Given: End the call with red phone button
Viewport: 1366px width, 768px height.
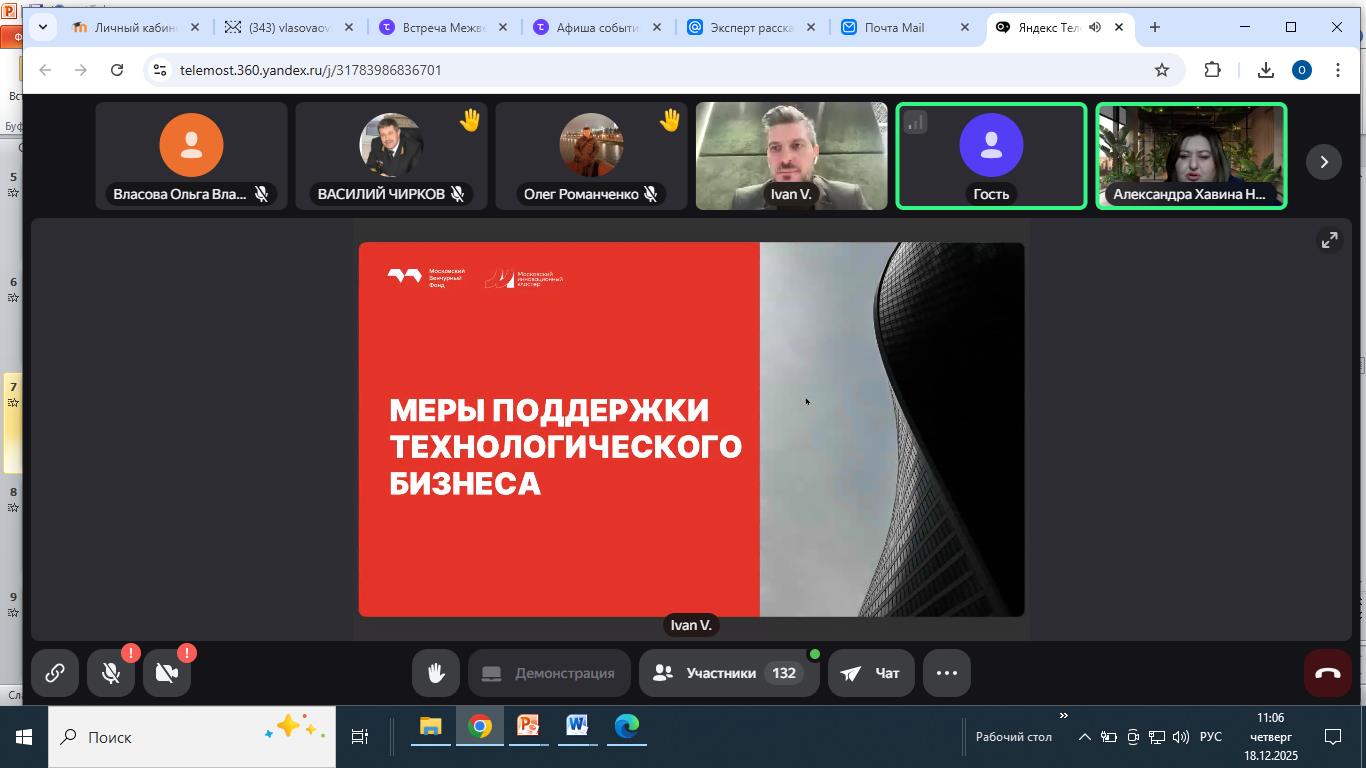Looking at the screenshot, I should click(x=1327, y=673).
